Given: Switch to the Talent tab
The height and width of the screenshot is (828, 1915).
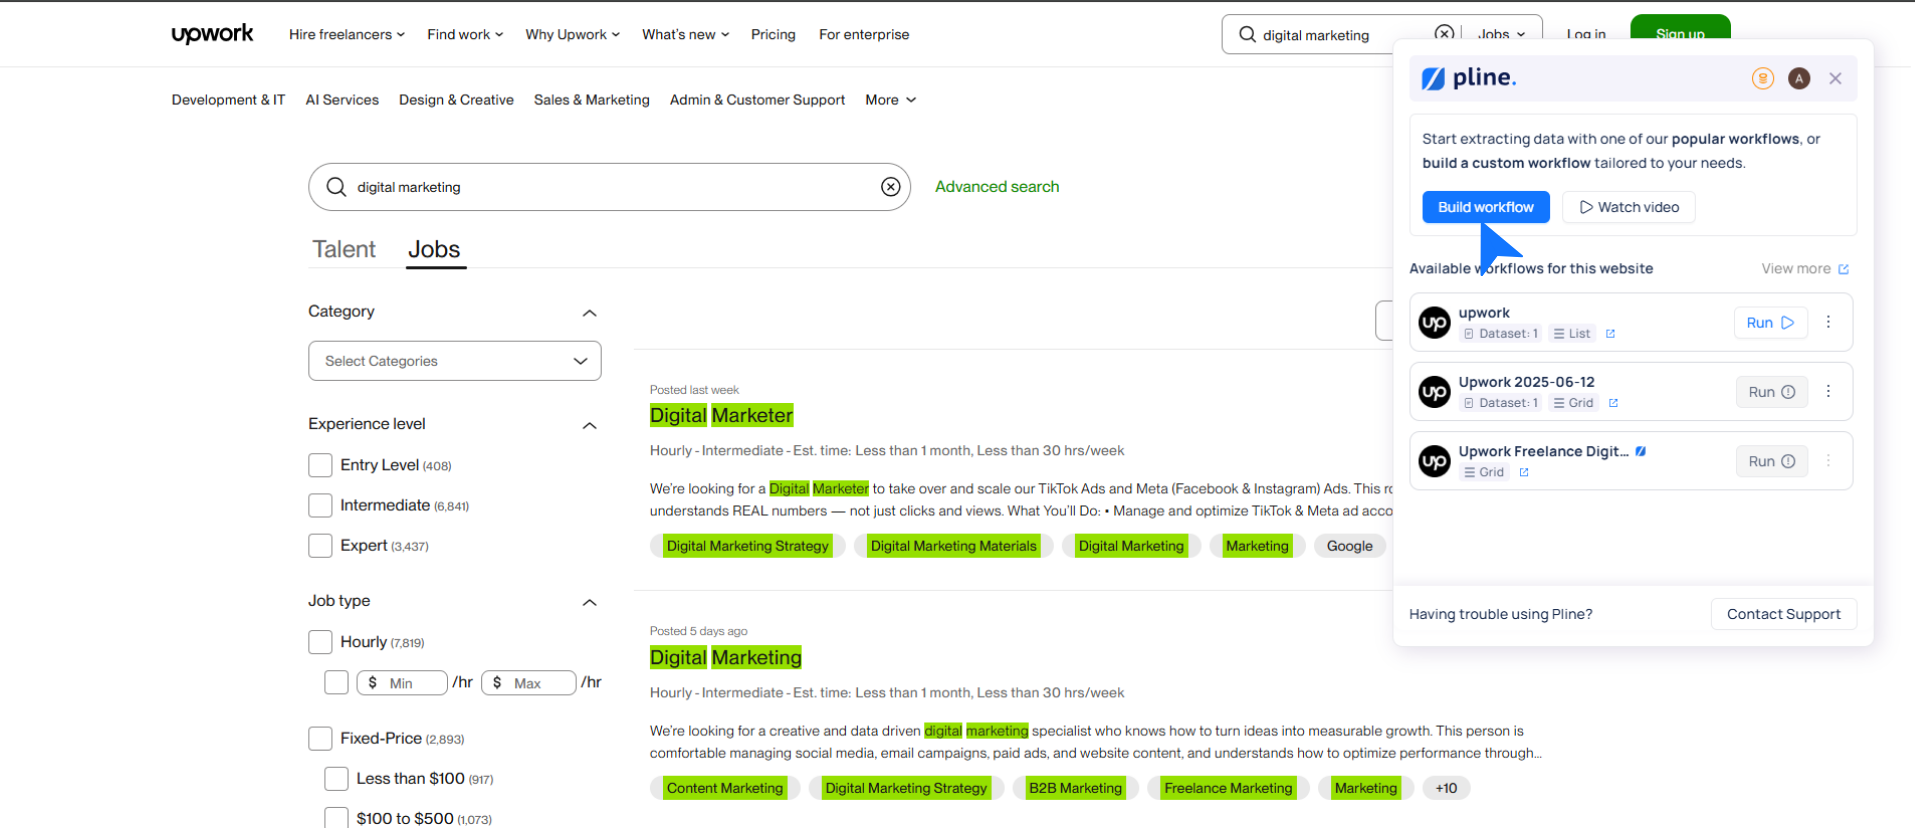Looking at the screenshot, I should [x=343, y=249].
